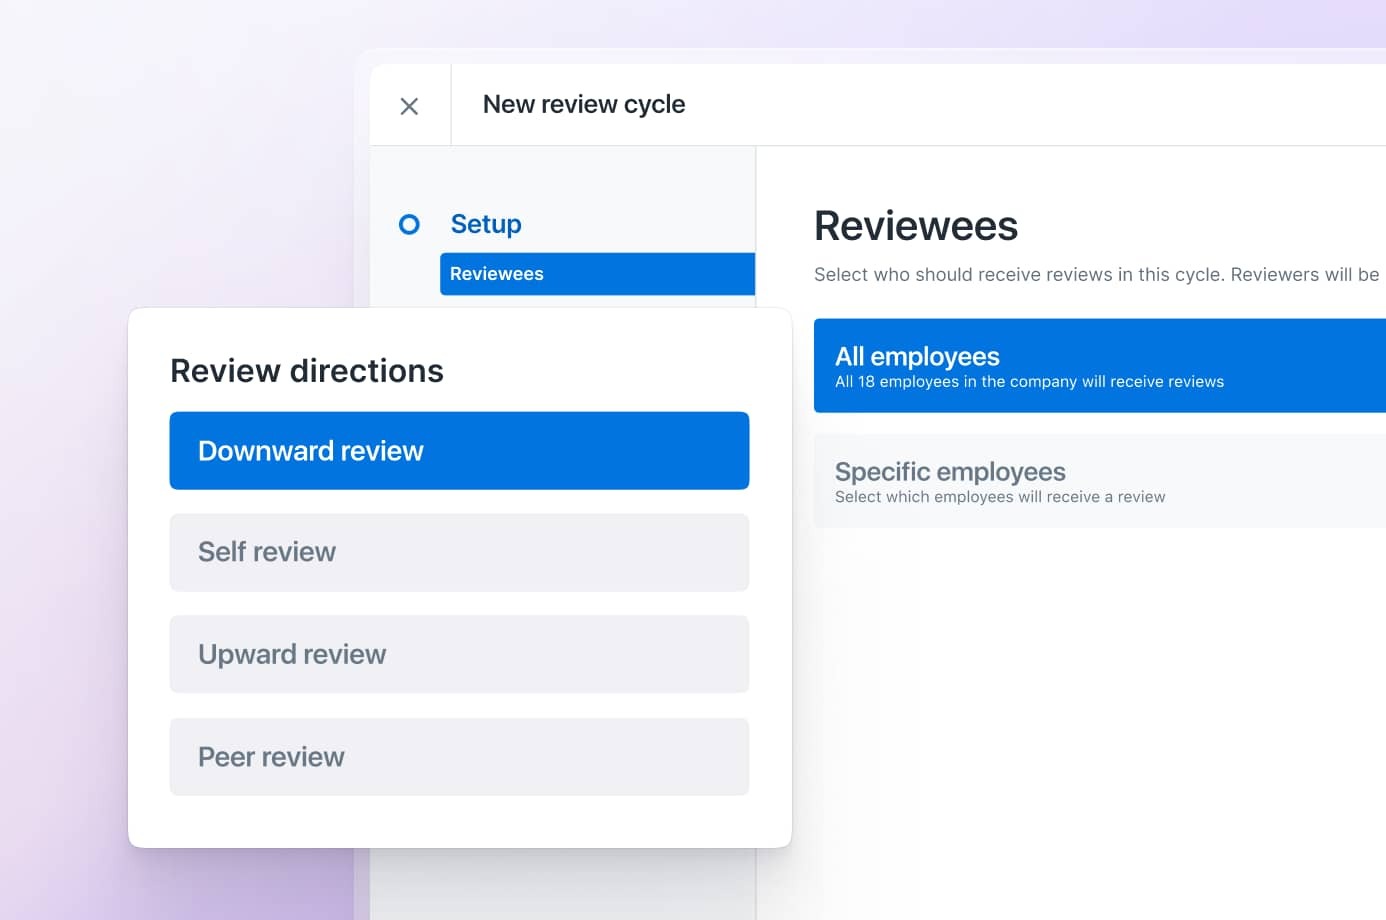Click the 'Downward review' label text

(311, 451)
